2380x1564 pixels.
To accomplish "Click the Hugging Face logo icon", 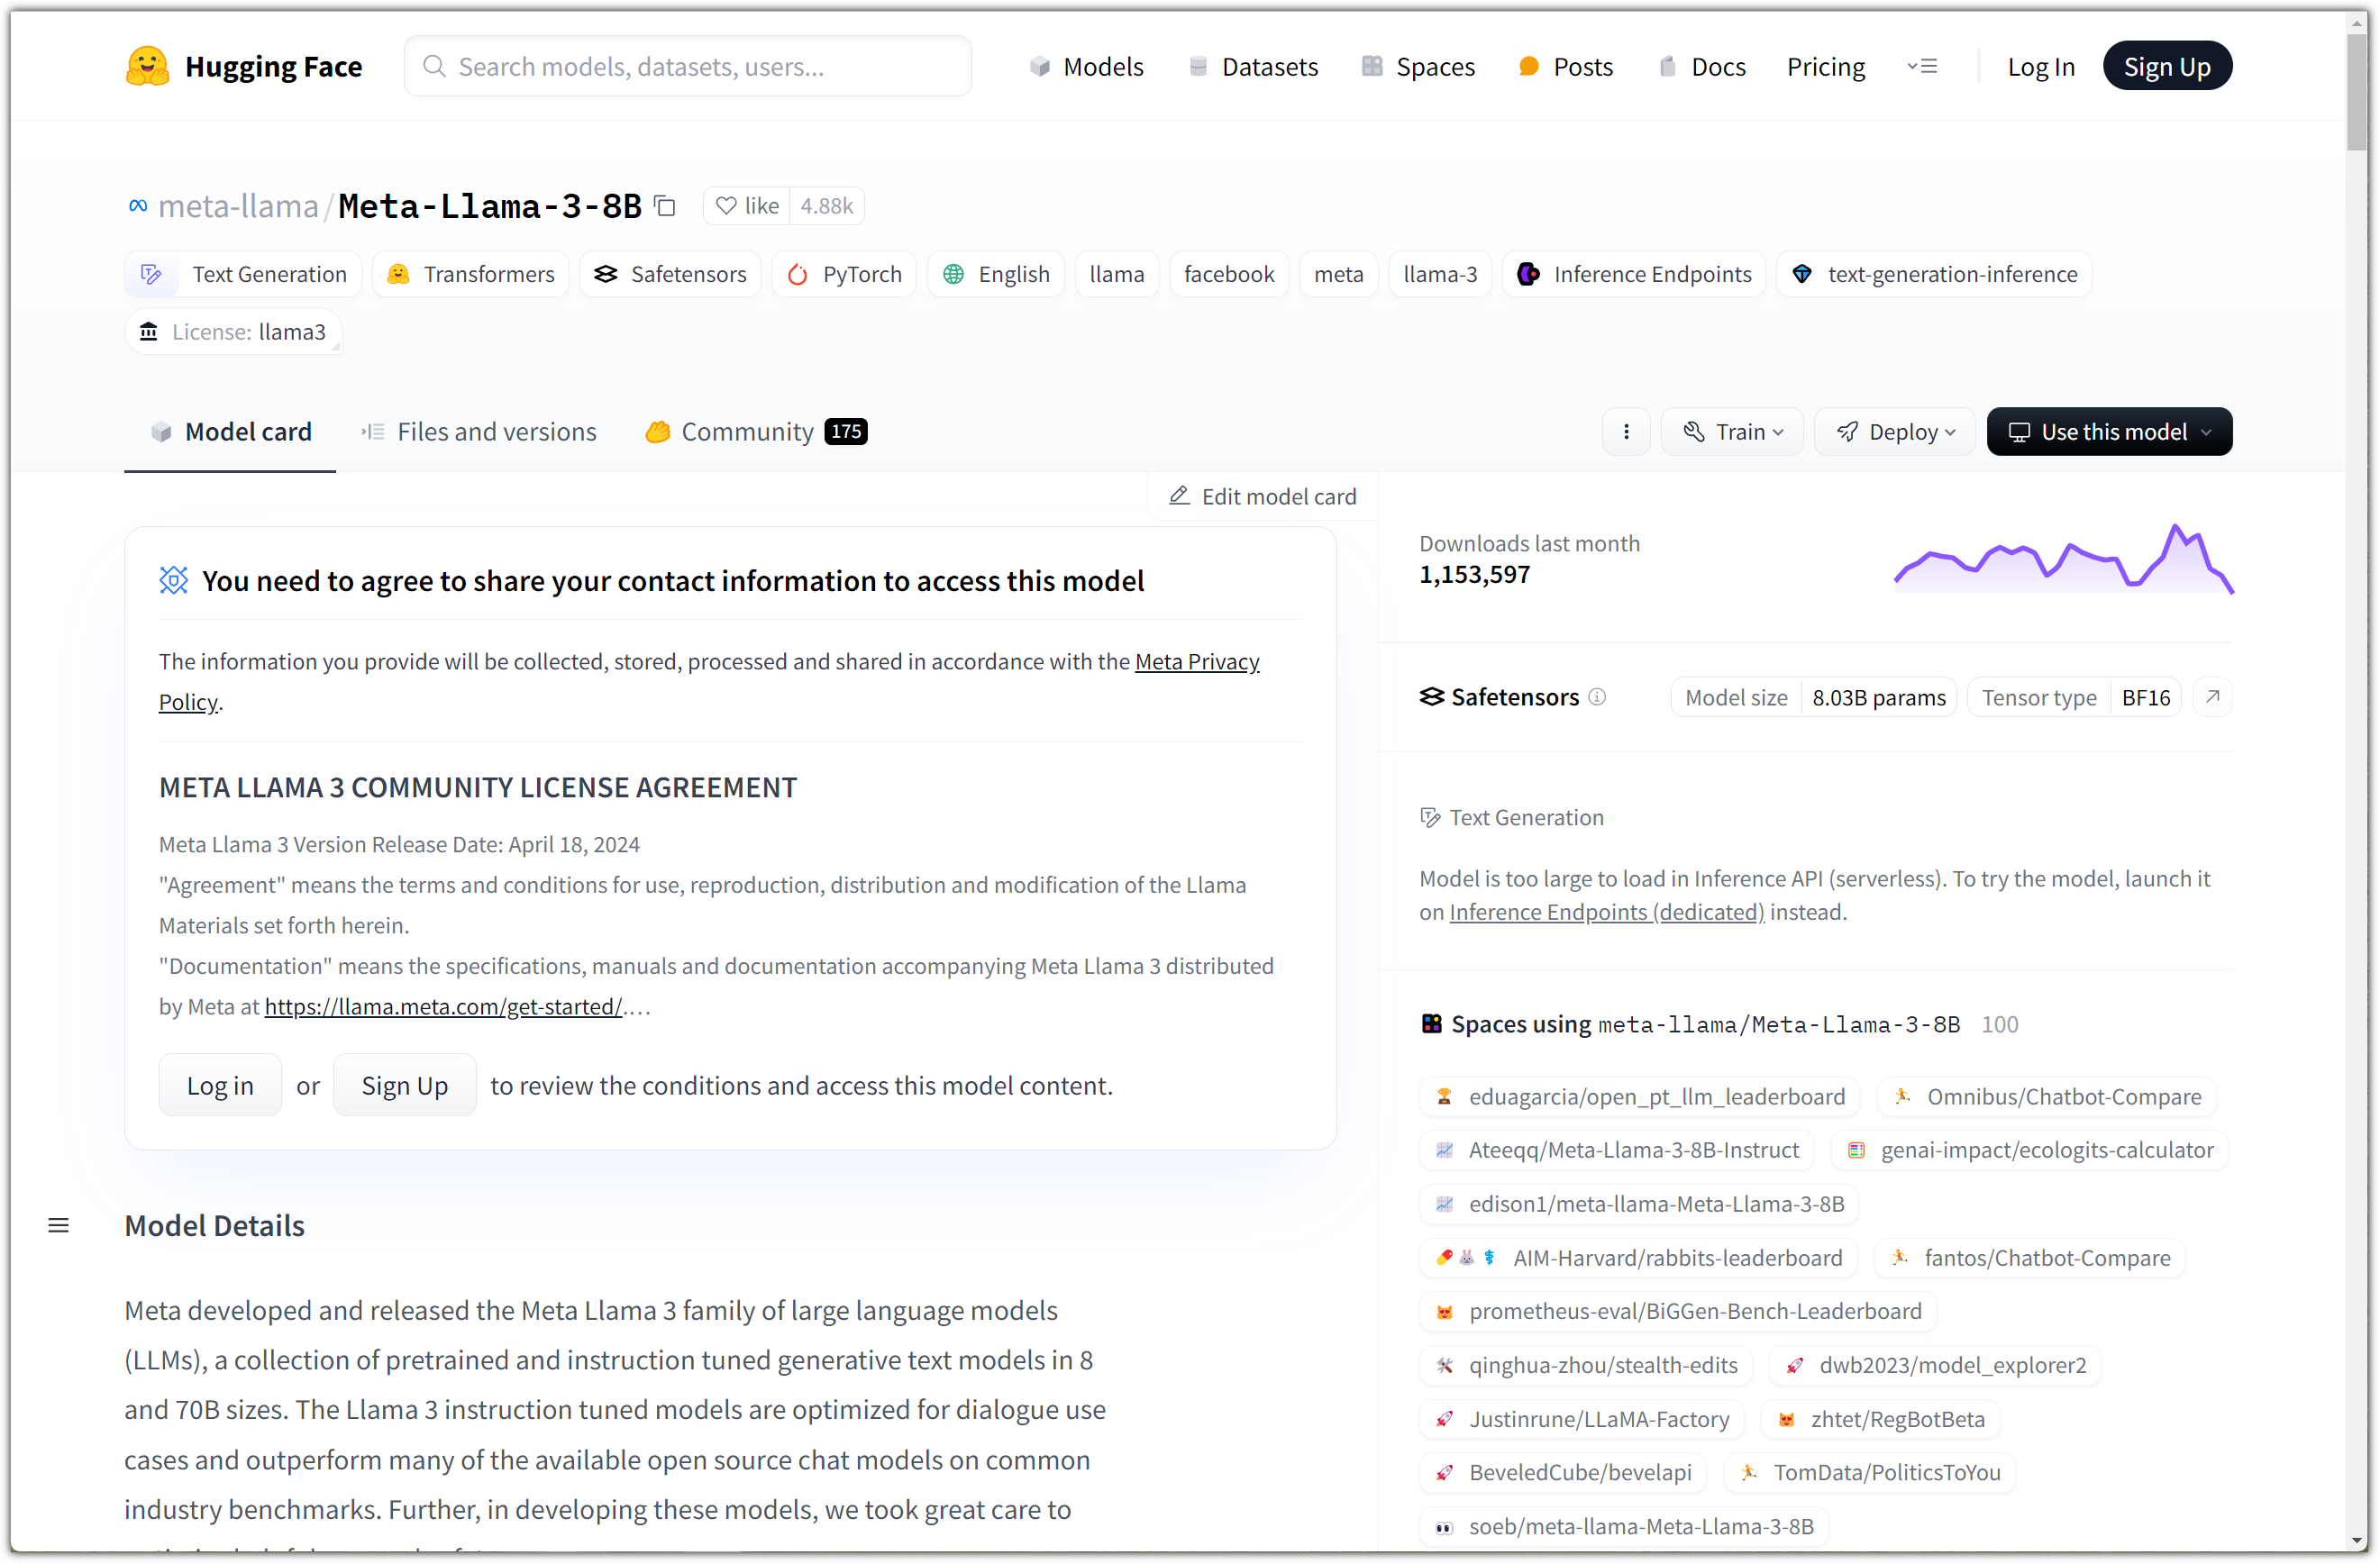I will 147,66.
